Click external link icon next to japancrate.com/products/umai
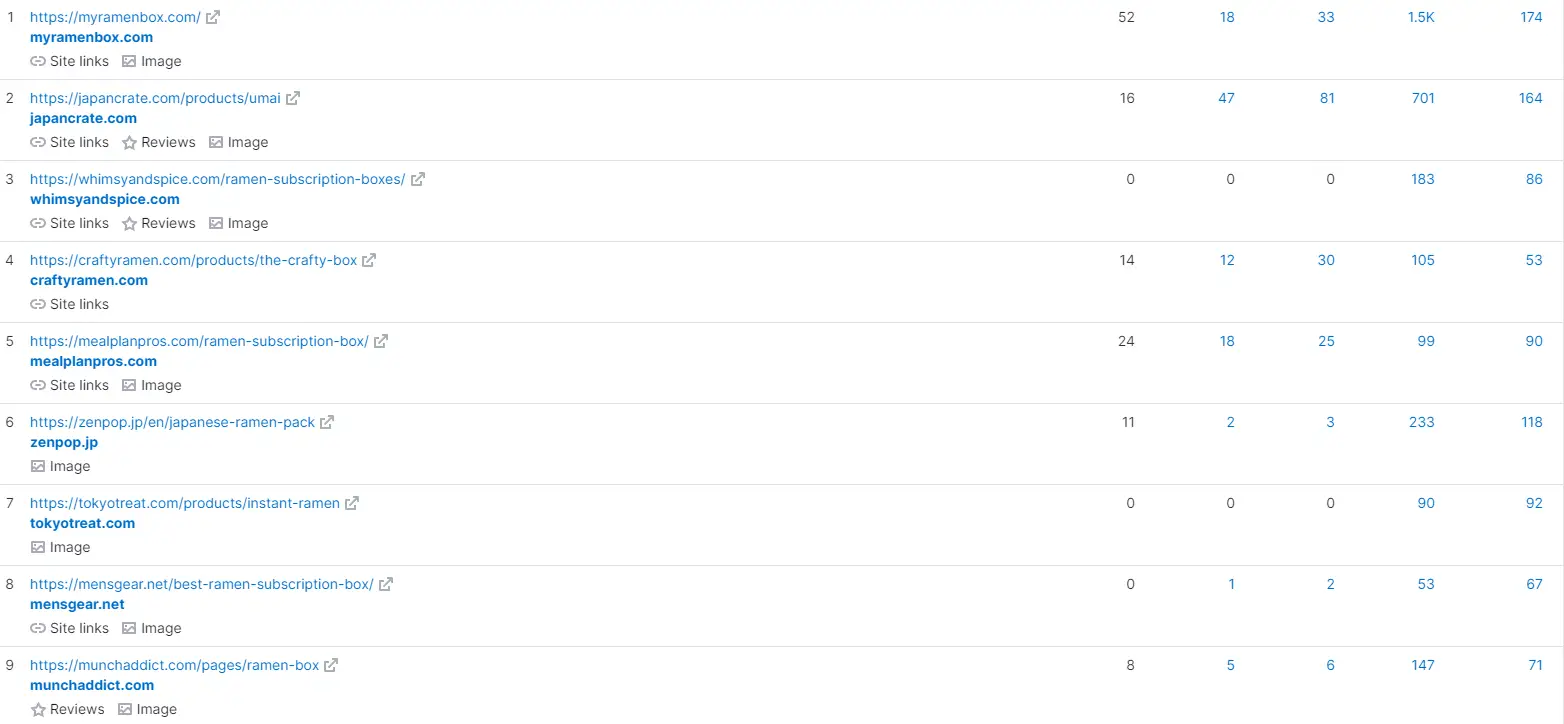 click(x=293, y=98)
